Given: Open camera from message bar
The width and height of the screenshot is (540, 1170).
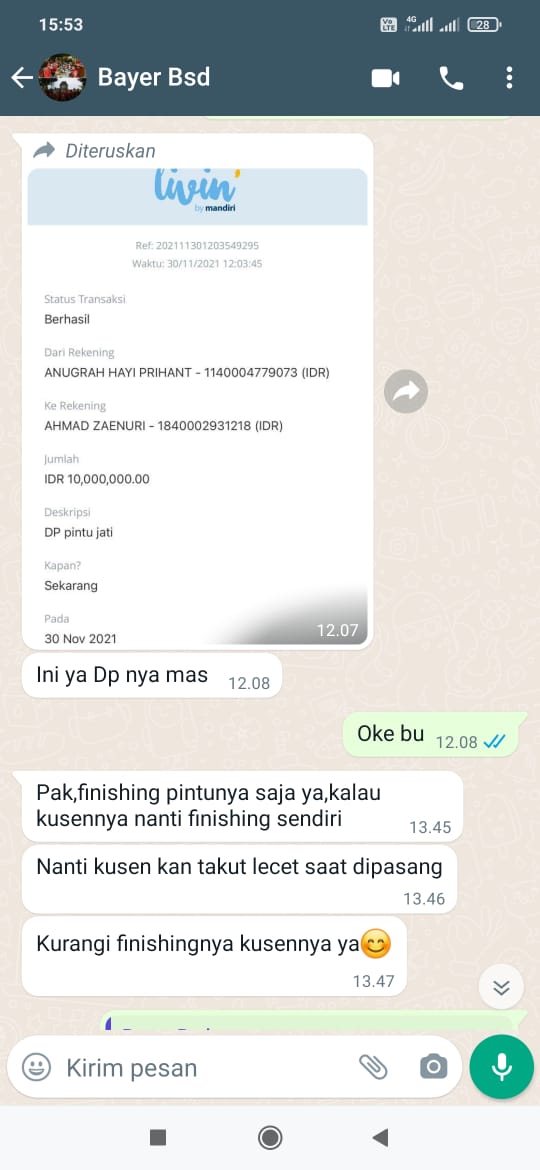Looking at the screenshot, I should point(433,1067).
